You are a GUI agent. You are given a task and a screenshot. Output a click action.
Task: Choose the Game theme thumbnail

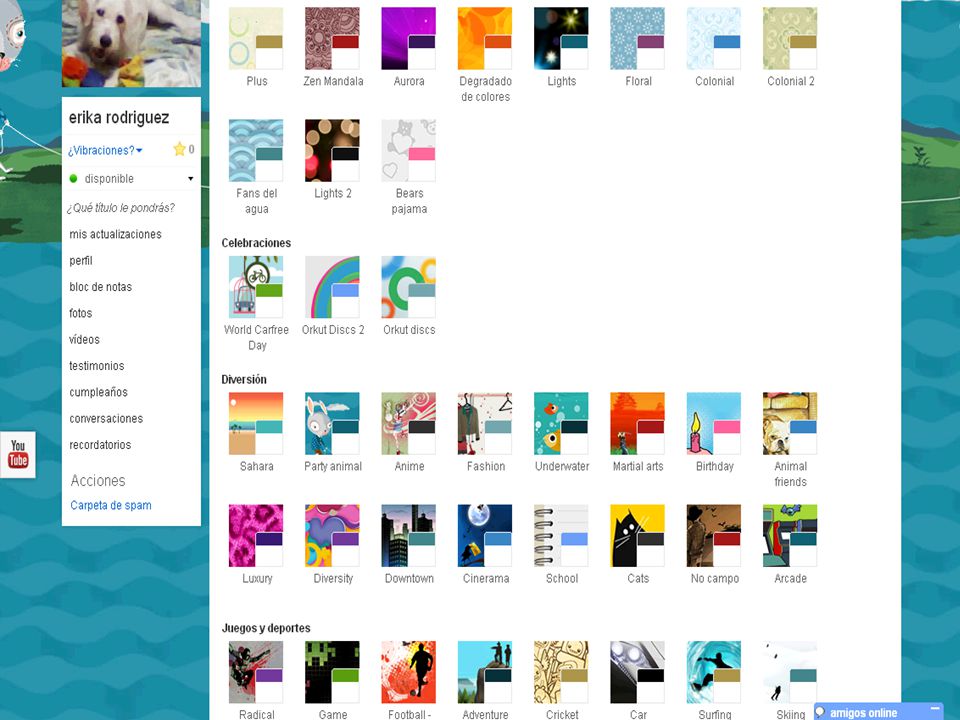332,672
